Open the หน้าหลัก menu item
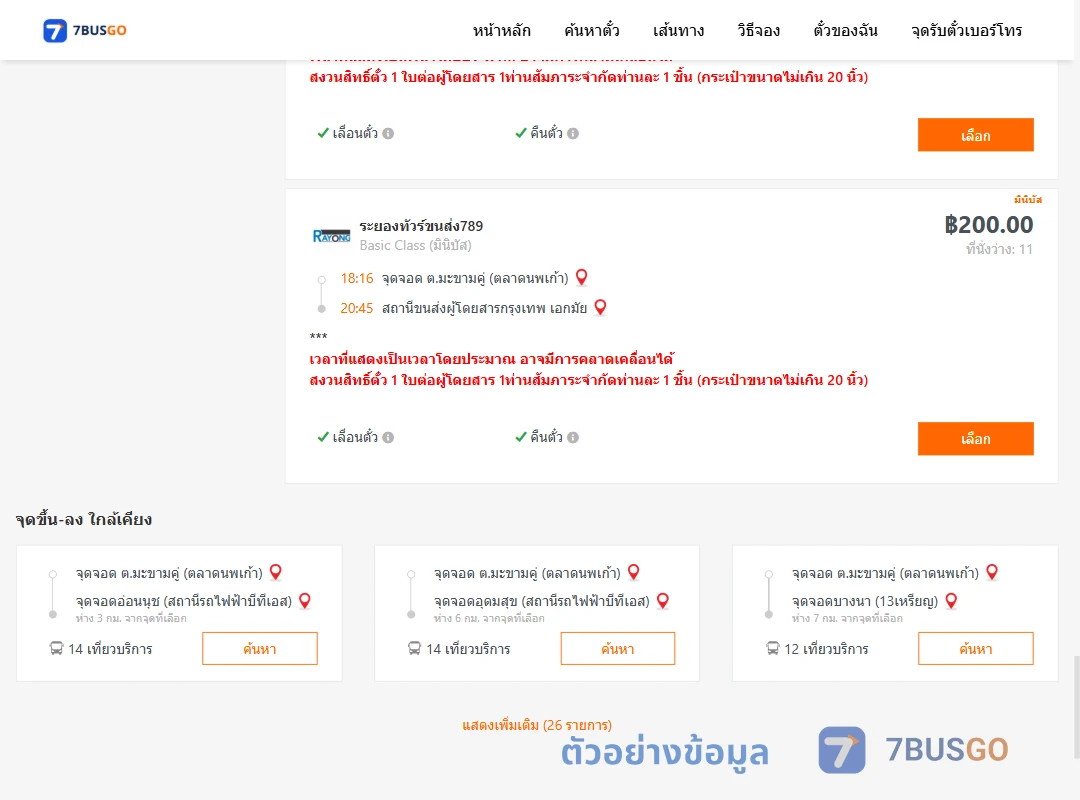The image size is (1080, 800). (x=501, y=30)
